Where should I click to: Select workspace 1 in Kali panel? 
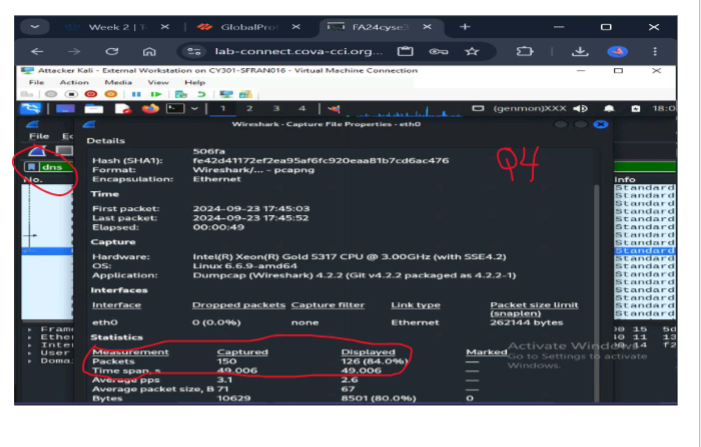[x=223, y=109]
